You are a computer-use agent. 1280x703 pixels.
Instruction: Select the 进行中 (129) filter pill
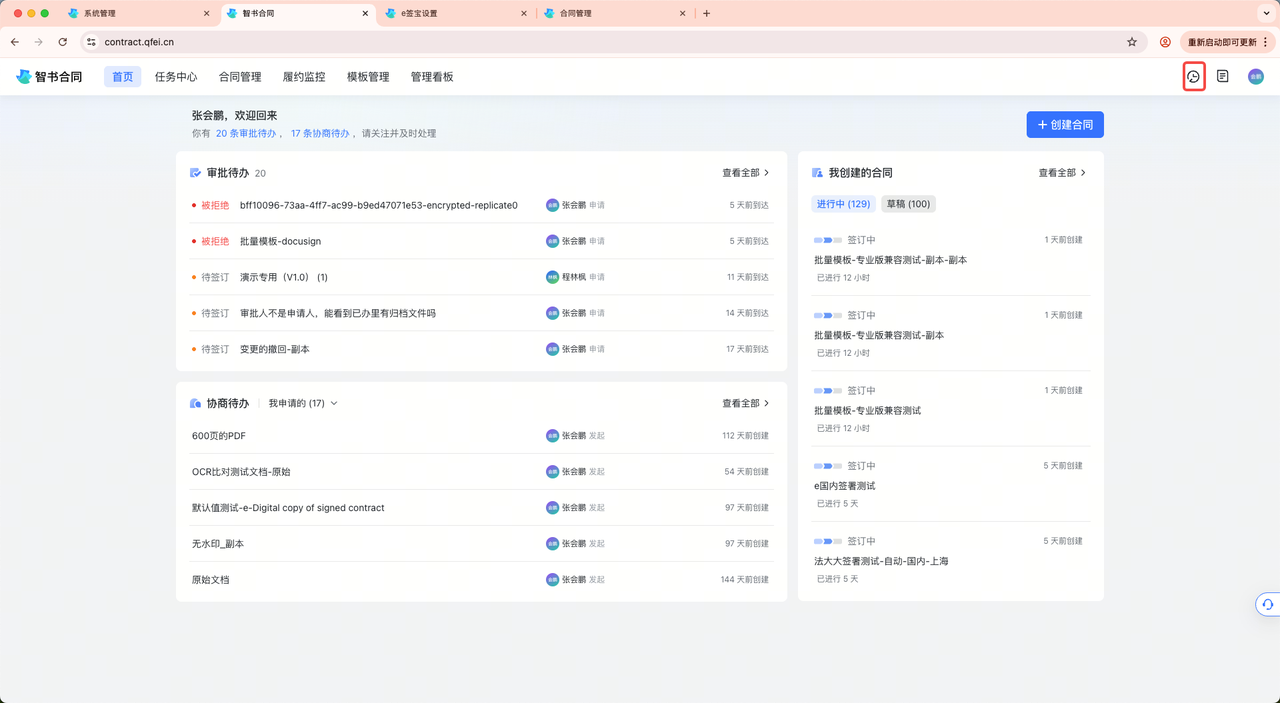pyautogui.click(x=845, y=204)
